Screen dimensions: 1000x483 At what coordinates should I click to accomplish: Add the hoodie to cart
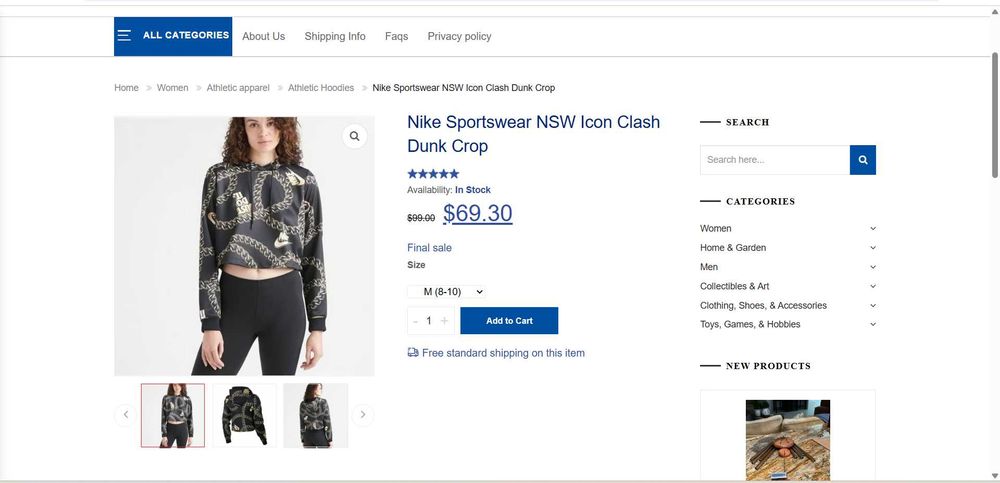pyautogui.click(x=509, y=321)
